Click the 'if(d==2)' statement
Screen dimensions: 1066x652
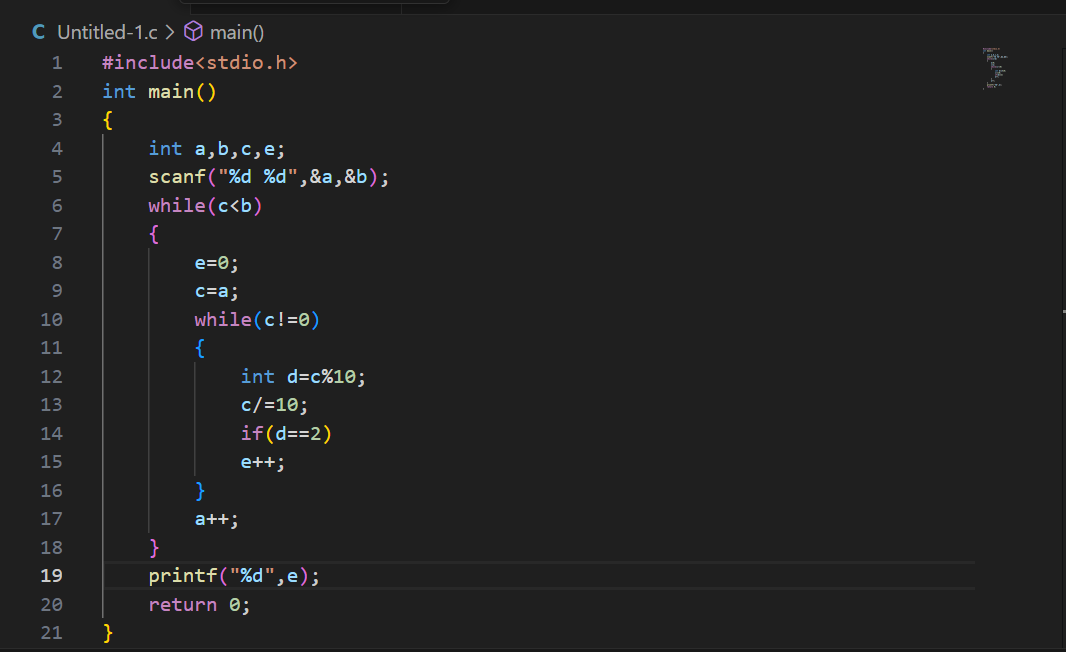tap(286, 434)
